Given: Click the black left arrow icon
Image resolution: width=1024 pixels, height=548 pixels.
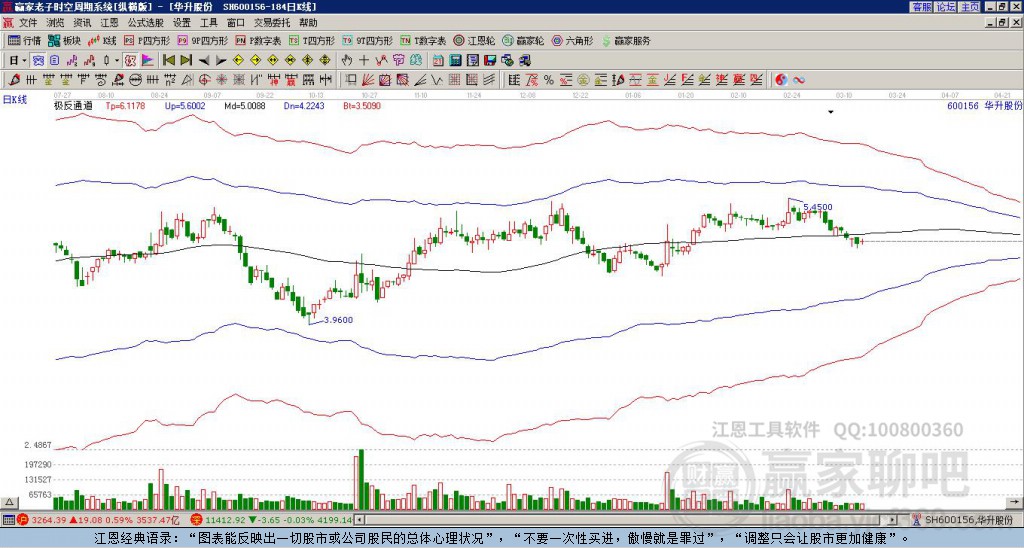Looking at the screenshot, I should (x=204, y=61).
